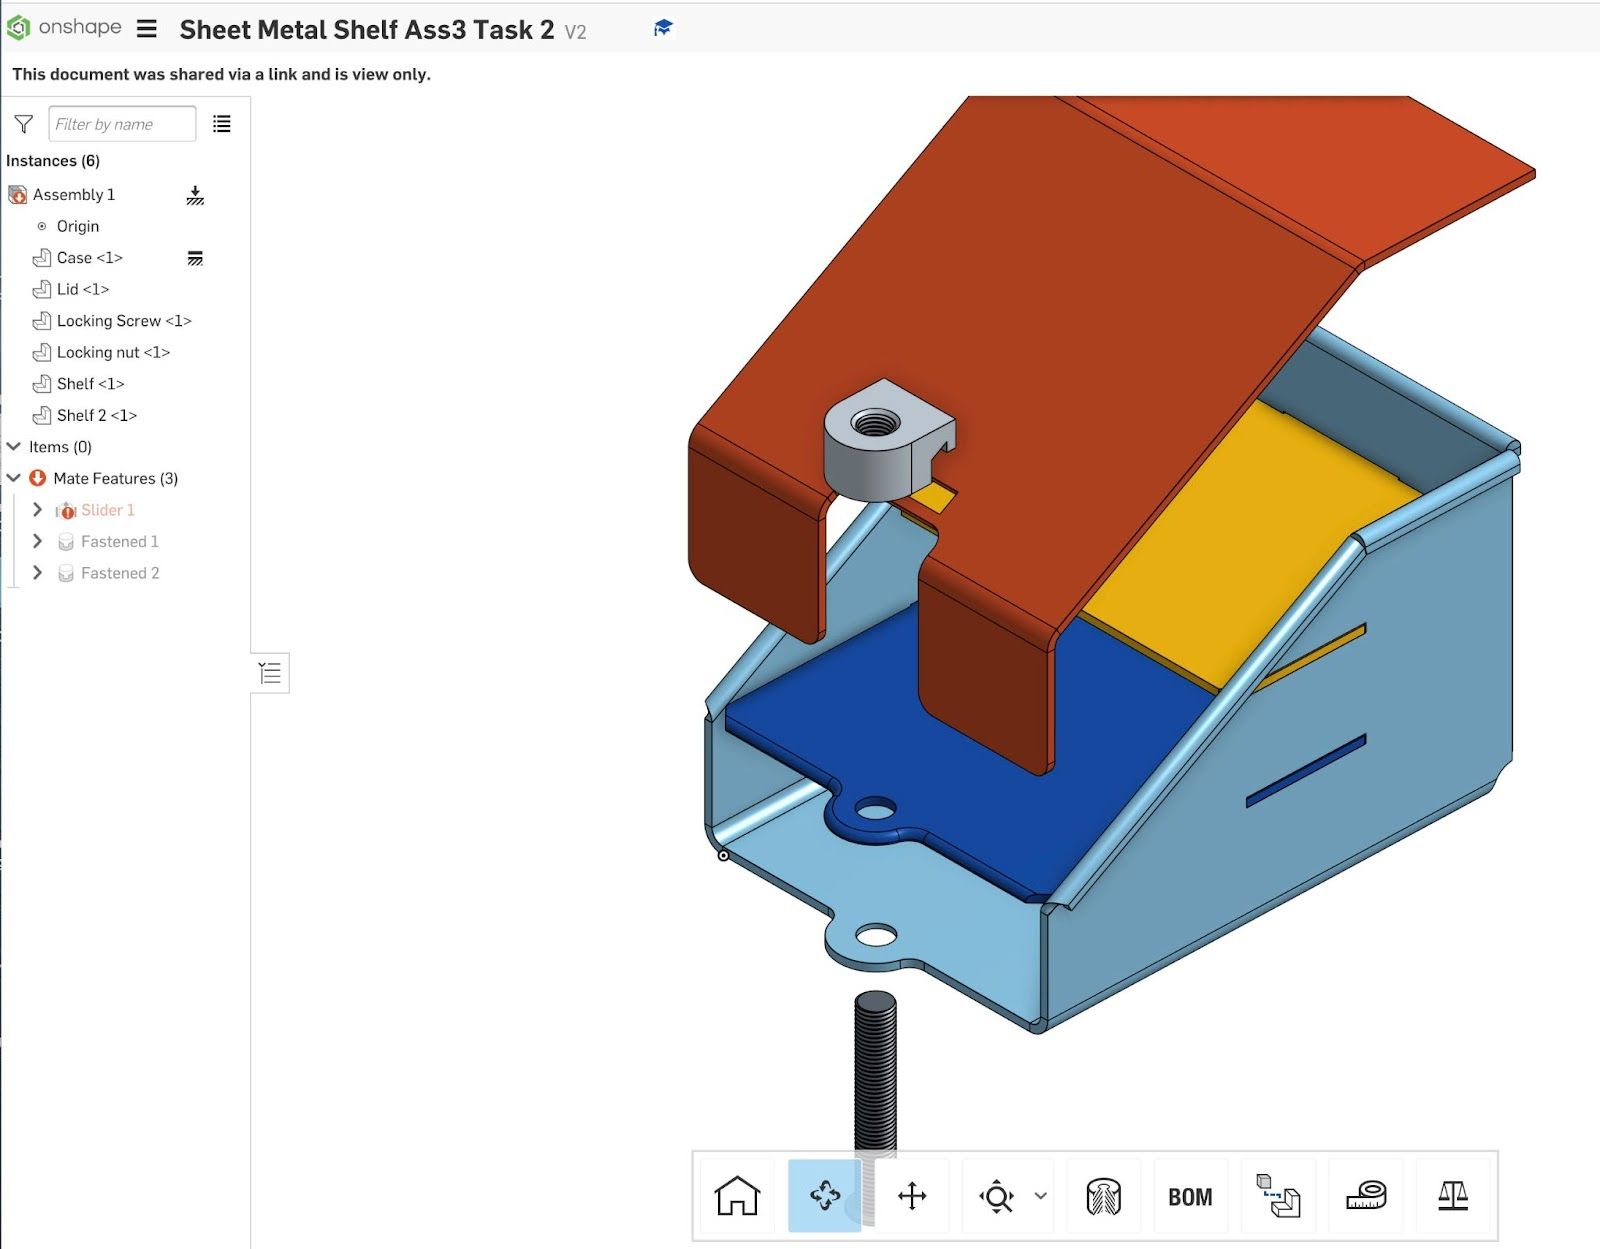Toggle the side panel list button
Screen dimensions: 1600x1249
(x=270, y=673)
